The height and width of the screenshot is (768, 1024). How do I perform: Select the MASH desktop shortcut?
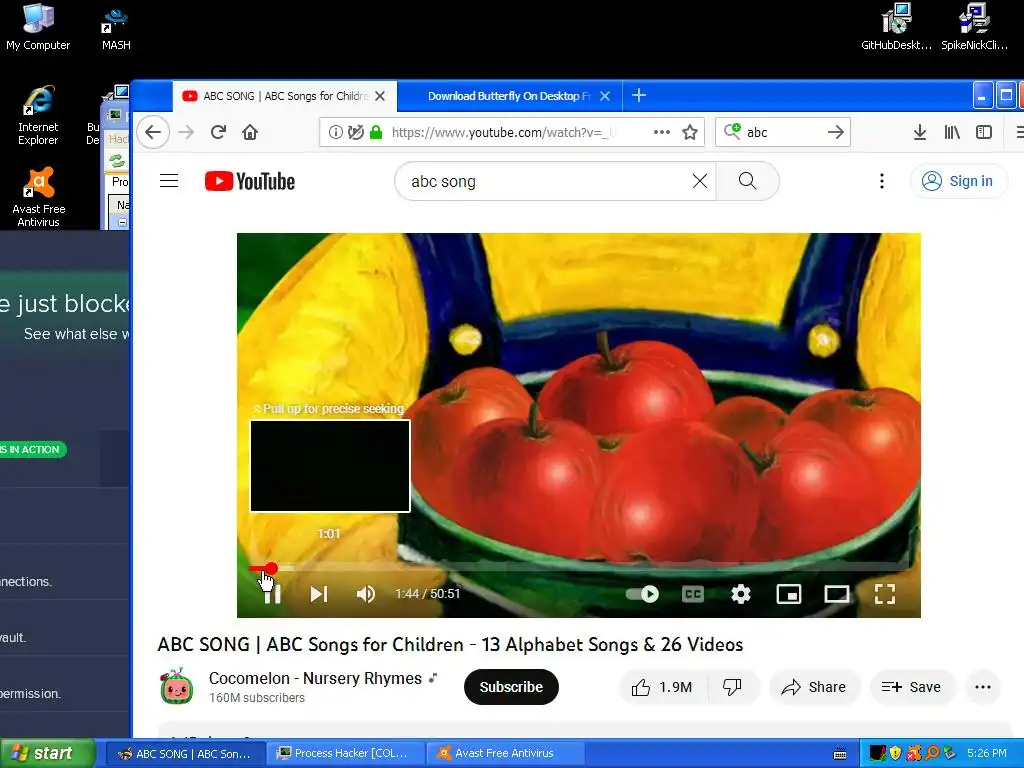(116, 29)
